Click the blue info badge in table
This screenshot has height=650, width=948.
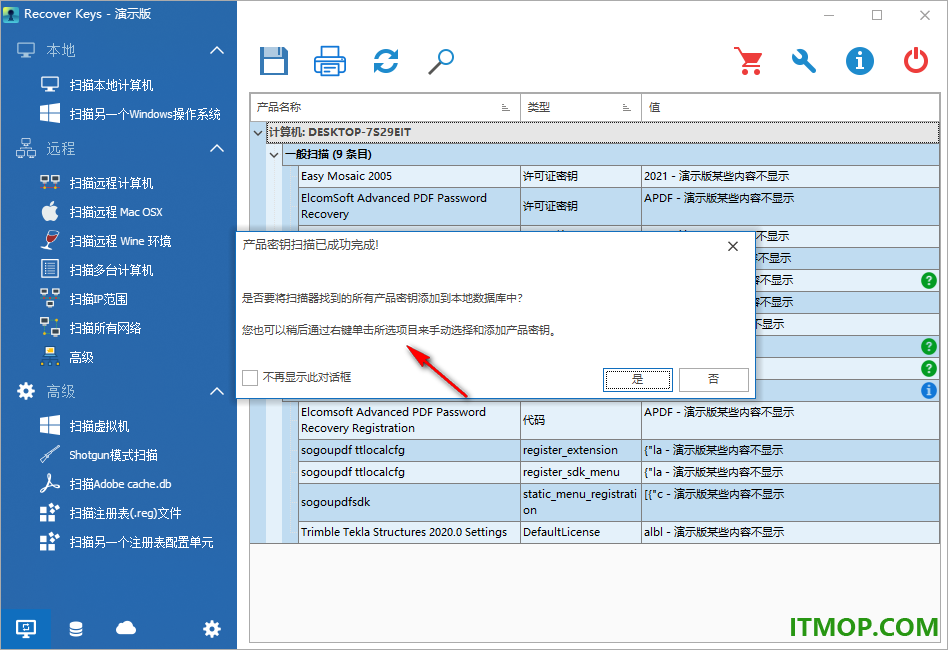pyautogui.click(x=929, y=390)
